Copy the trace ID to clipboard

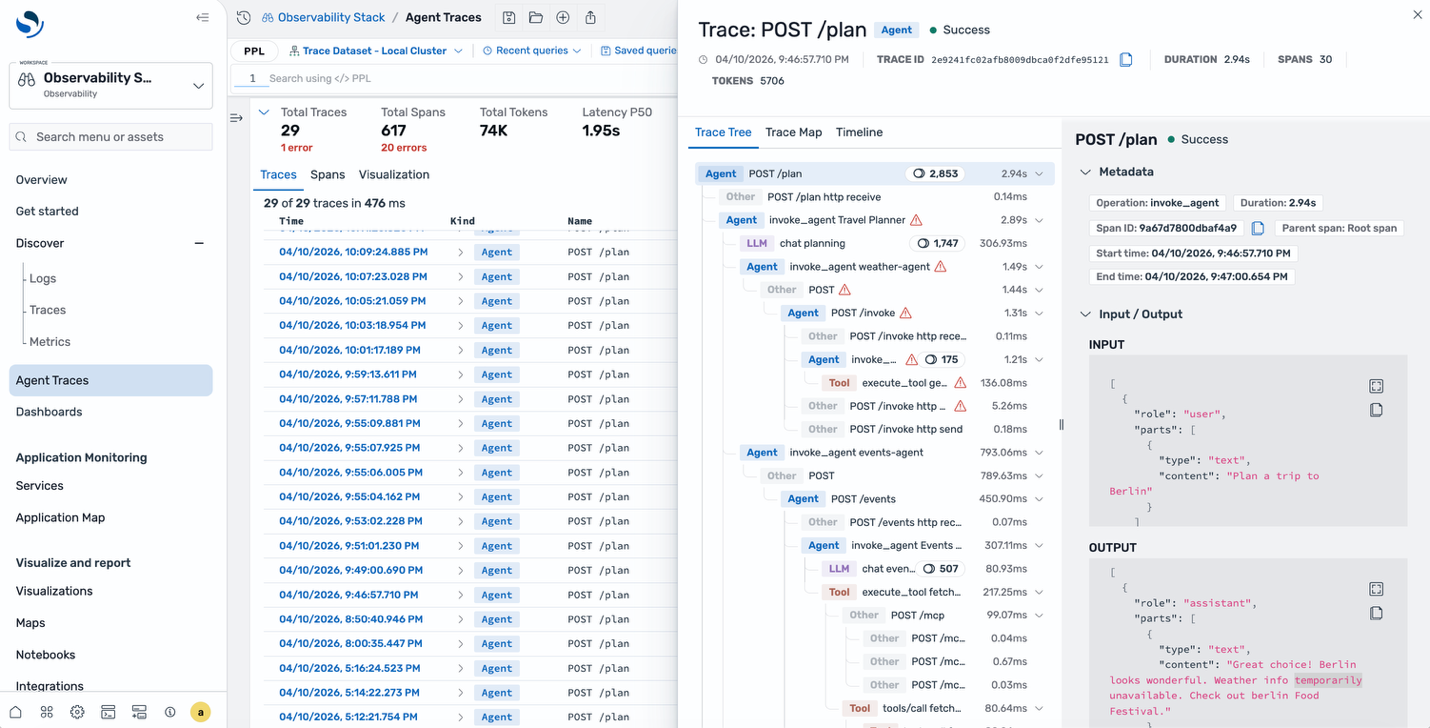pos(1126,60)
